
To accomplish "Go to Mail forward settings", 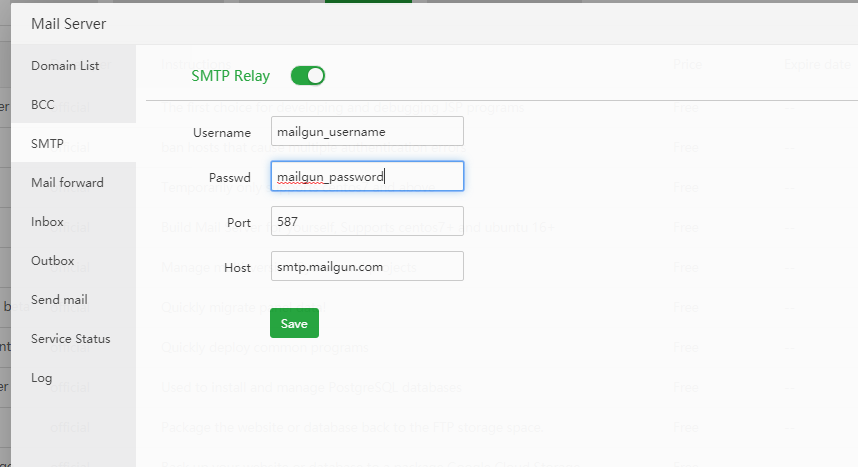I will coord(67,183).
